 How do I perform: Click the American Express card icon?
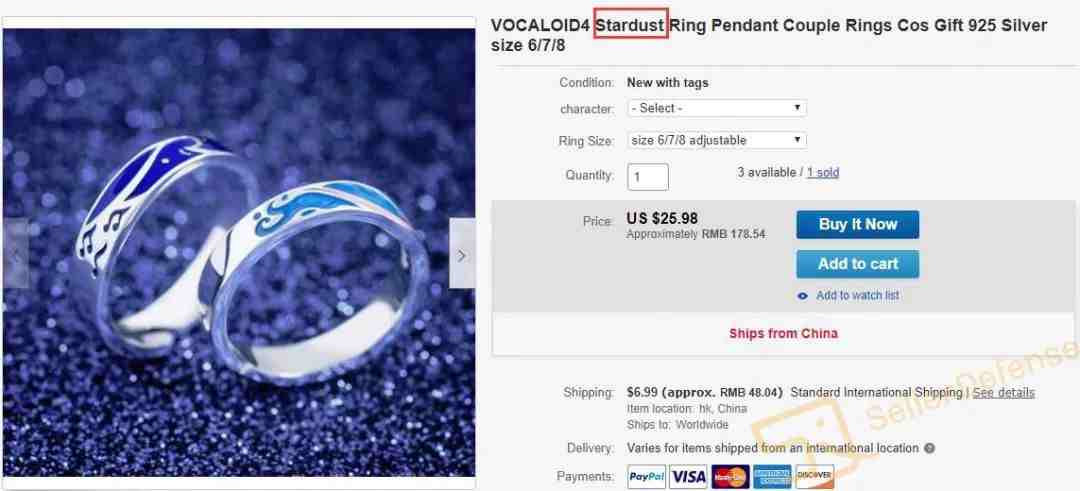(772, 477)
